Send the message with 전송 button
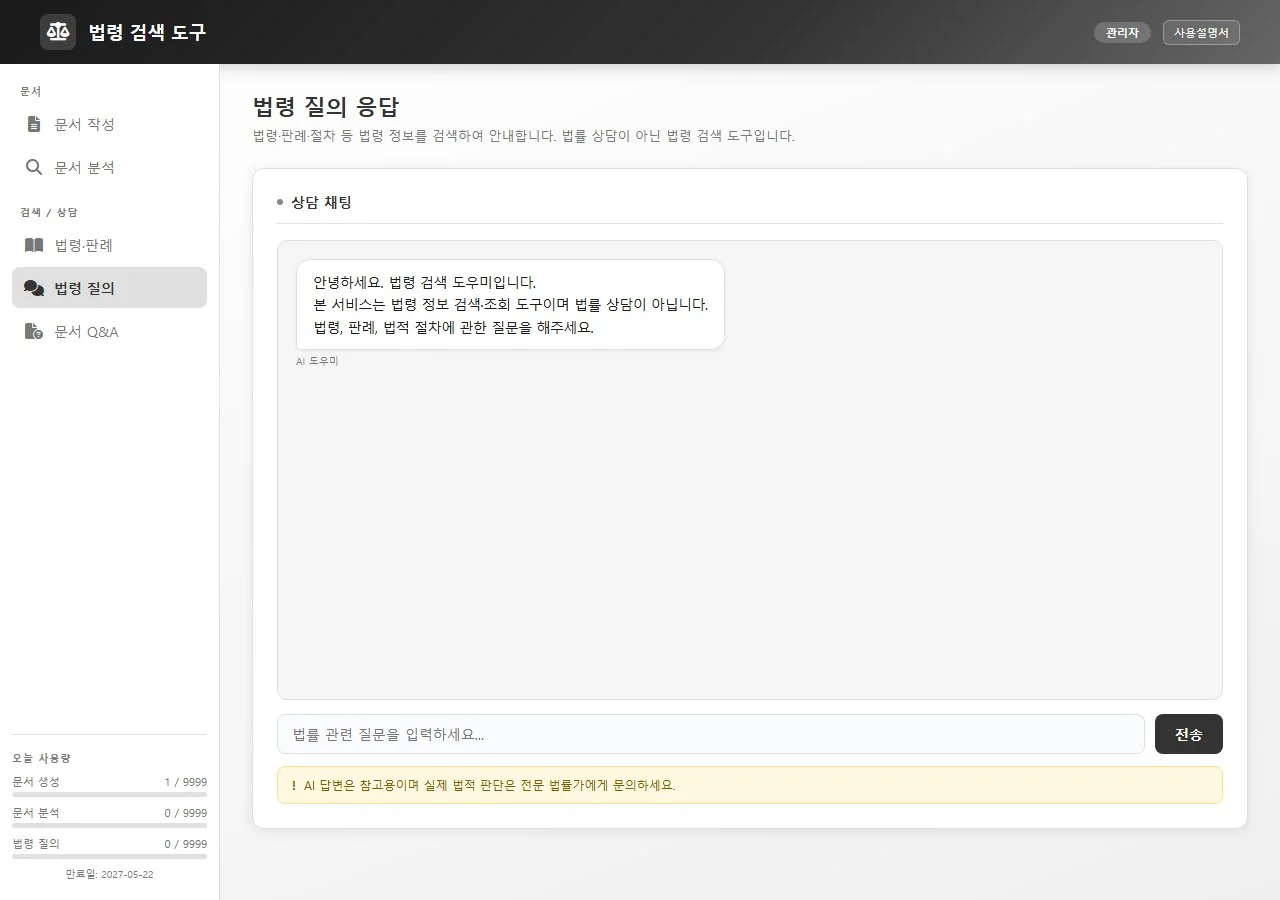1280x900 pixels. pos(1188,734)
